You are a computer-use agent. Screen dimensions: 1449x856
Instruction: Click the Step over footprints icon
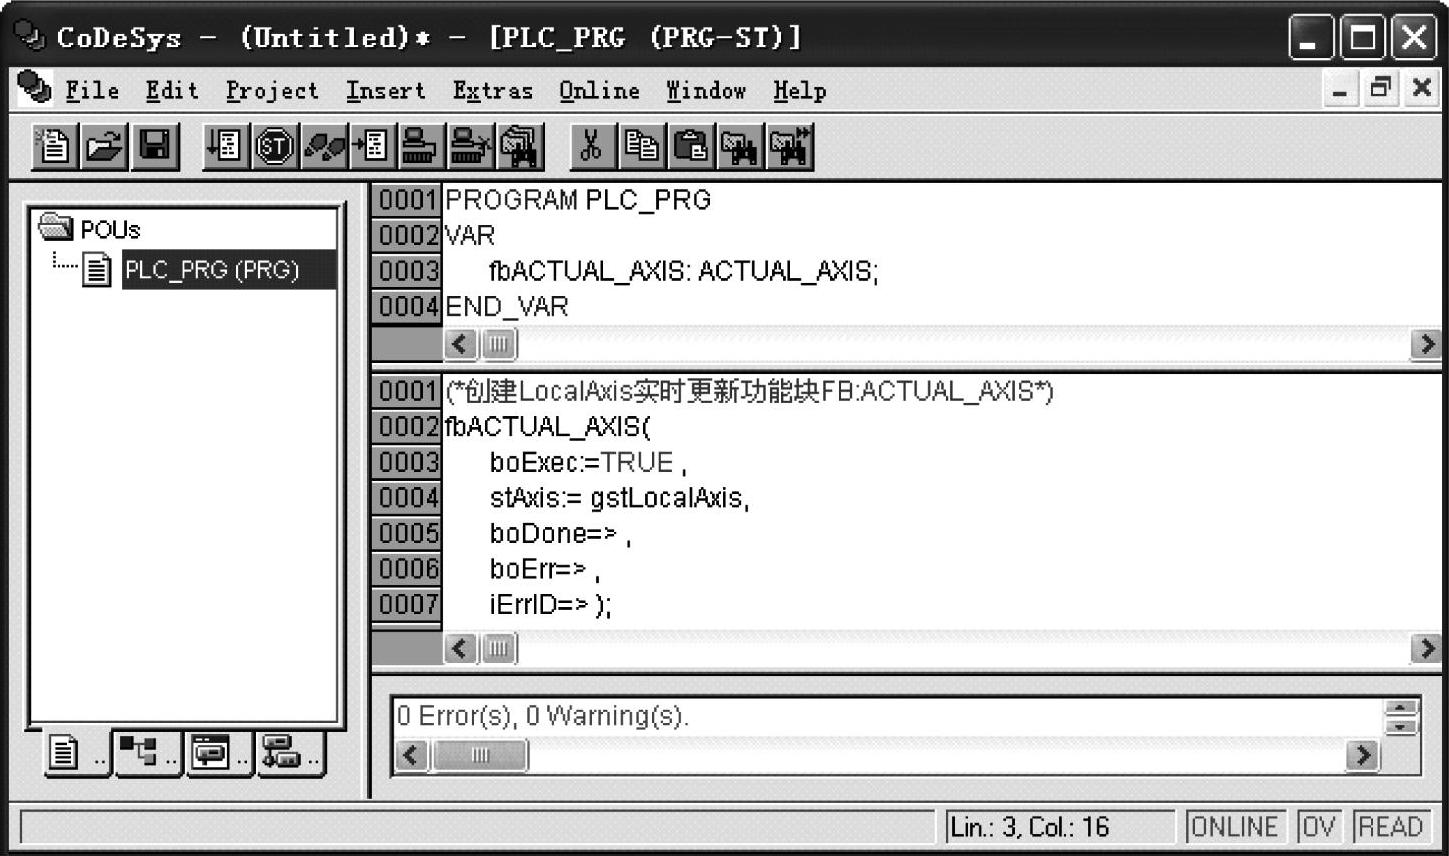click(323, 147)
